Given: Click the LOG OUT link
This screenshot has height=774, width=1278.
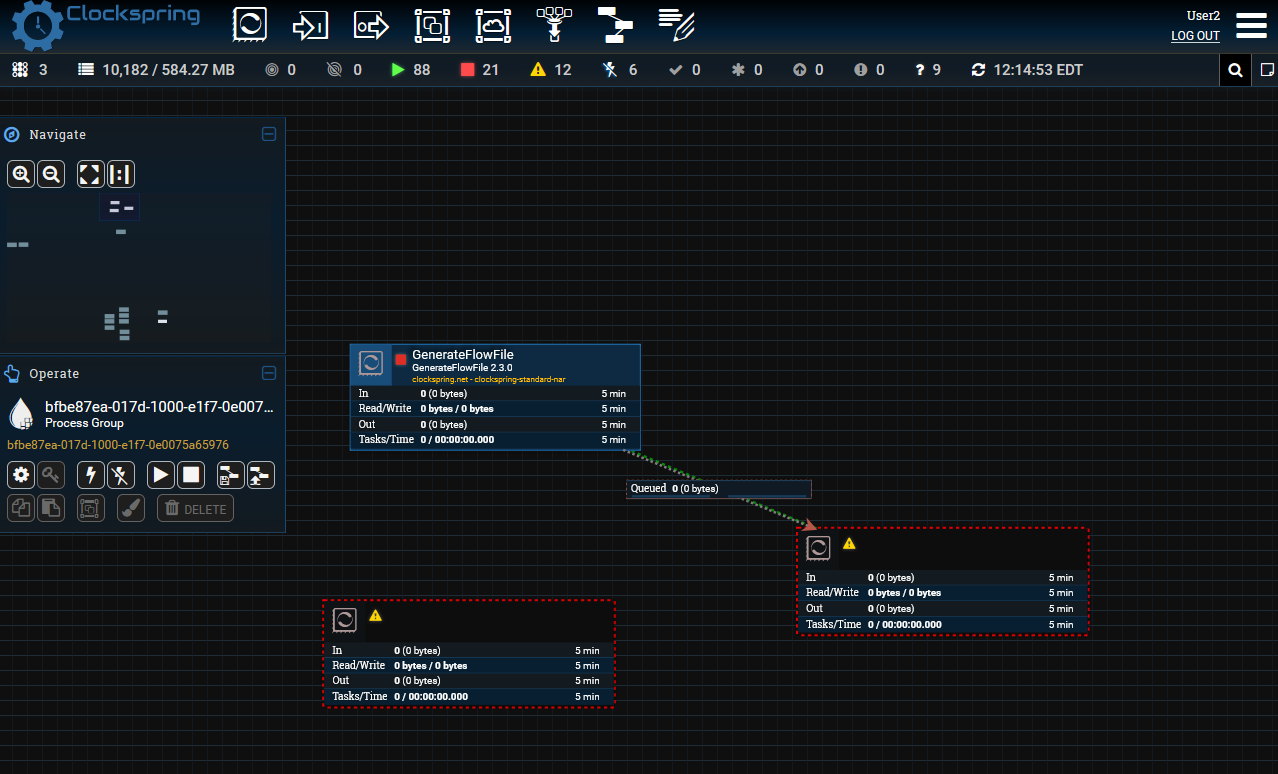Looking at the screenshot, I should coord(1195,36).
